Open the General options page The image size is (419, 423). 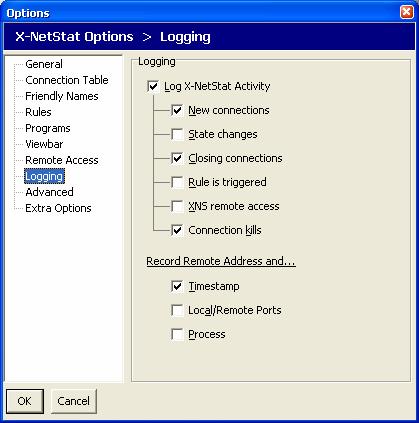tap(44, 64)
